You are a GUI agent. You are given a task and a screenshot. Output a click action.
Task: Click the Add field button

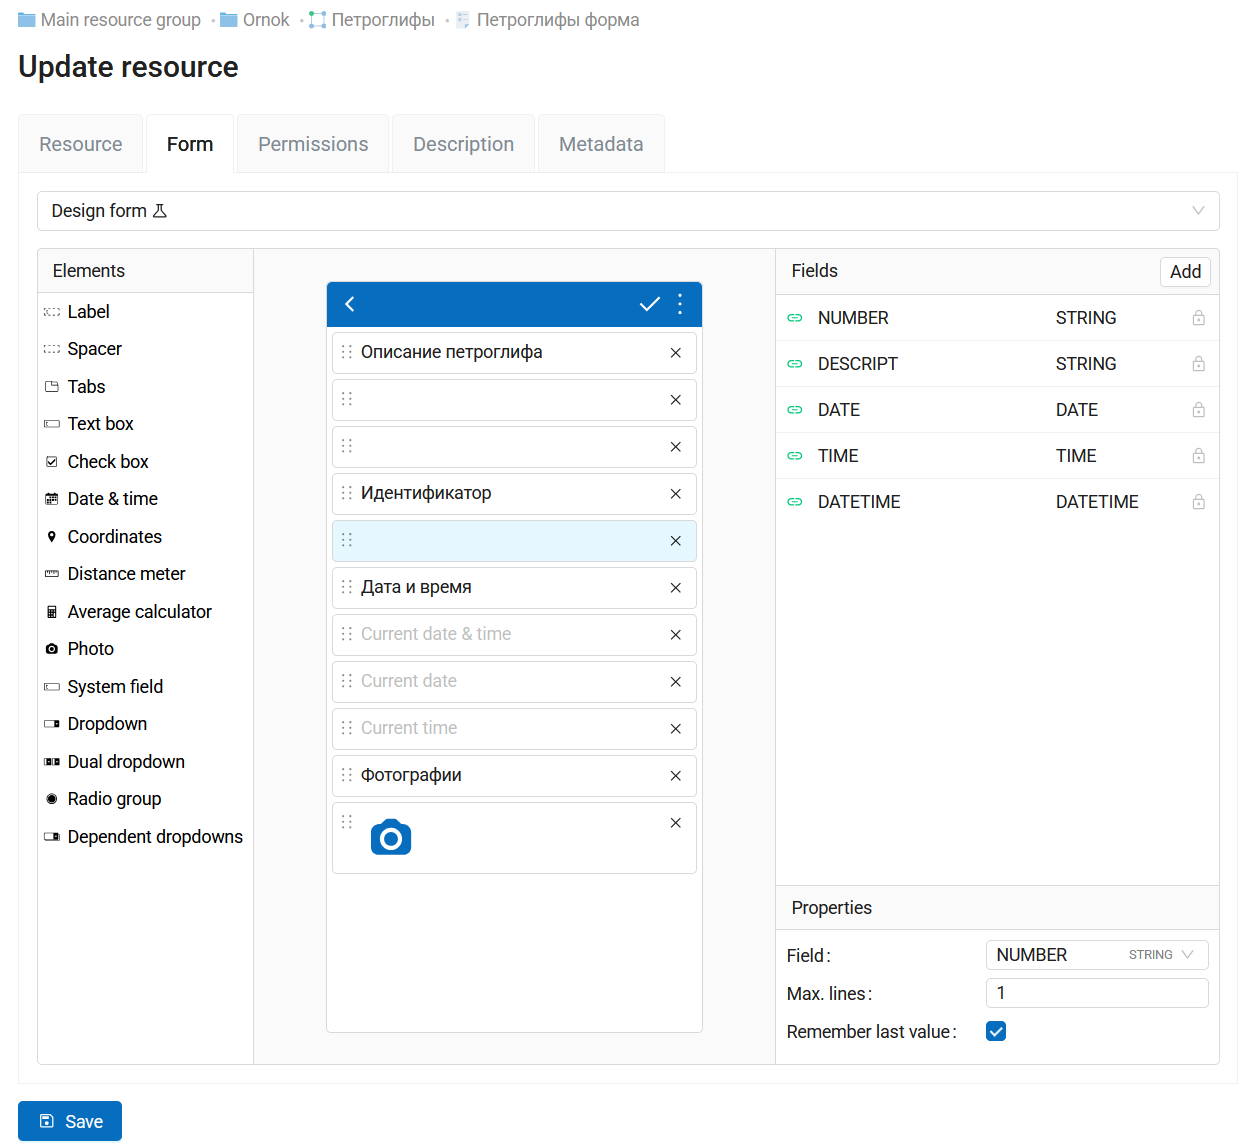click(x=1185, y=272)
